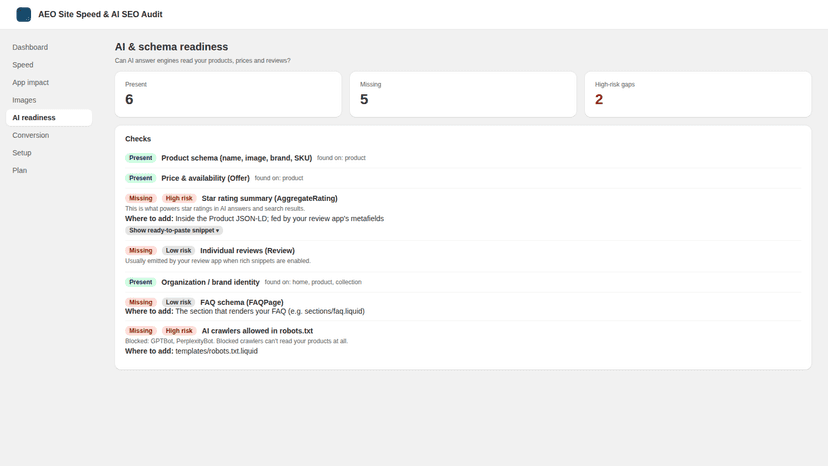This screenshot has width=828, height=466.
Task: Click the High risk badge on Star rating
Action: (179, 198)
